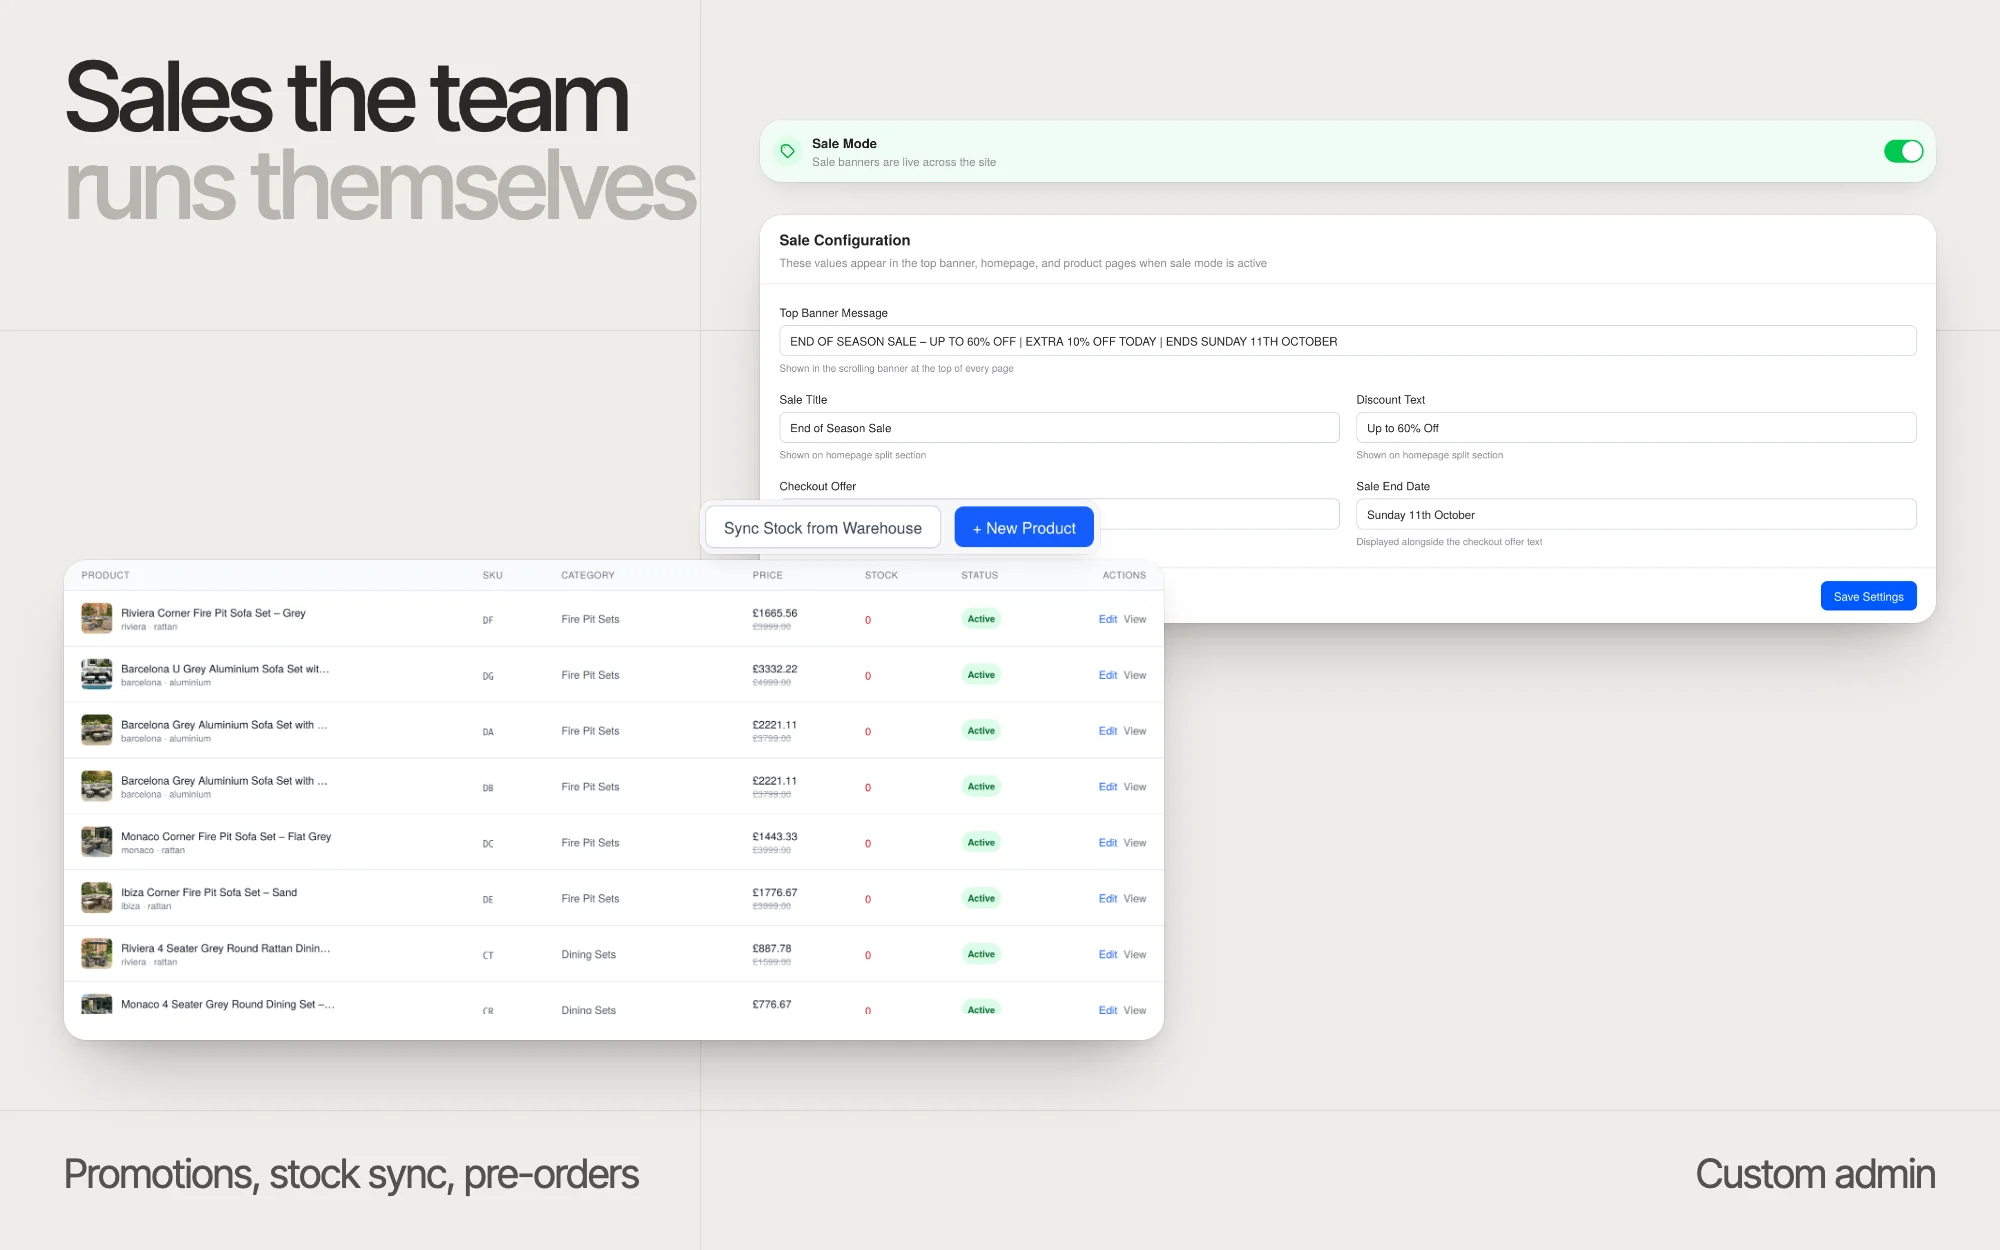View the Riviera 4 Seater Round Rattan set
The height and width of the screenshot is (1250, 2000).
[1135, 955]
